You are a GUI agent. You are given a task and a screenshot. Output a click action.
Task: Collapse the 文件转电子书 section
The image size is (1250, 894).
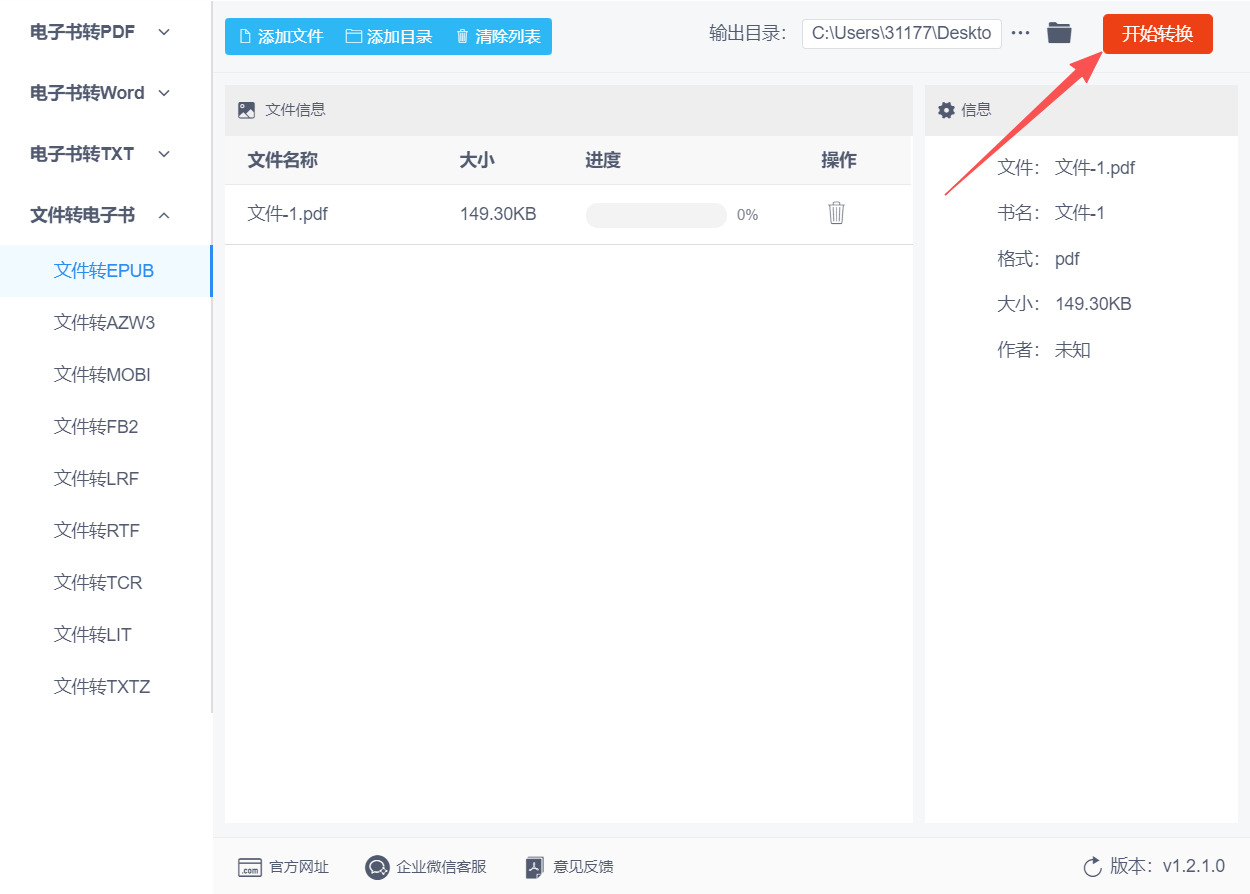(100, 215)
